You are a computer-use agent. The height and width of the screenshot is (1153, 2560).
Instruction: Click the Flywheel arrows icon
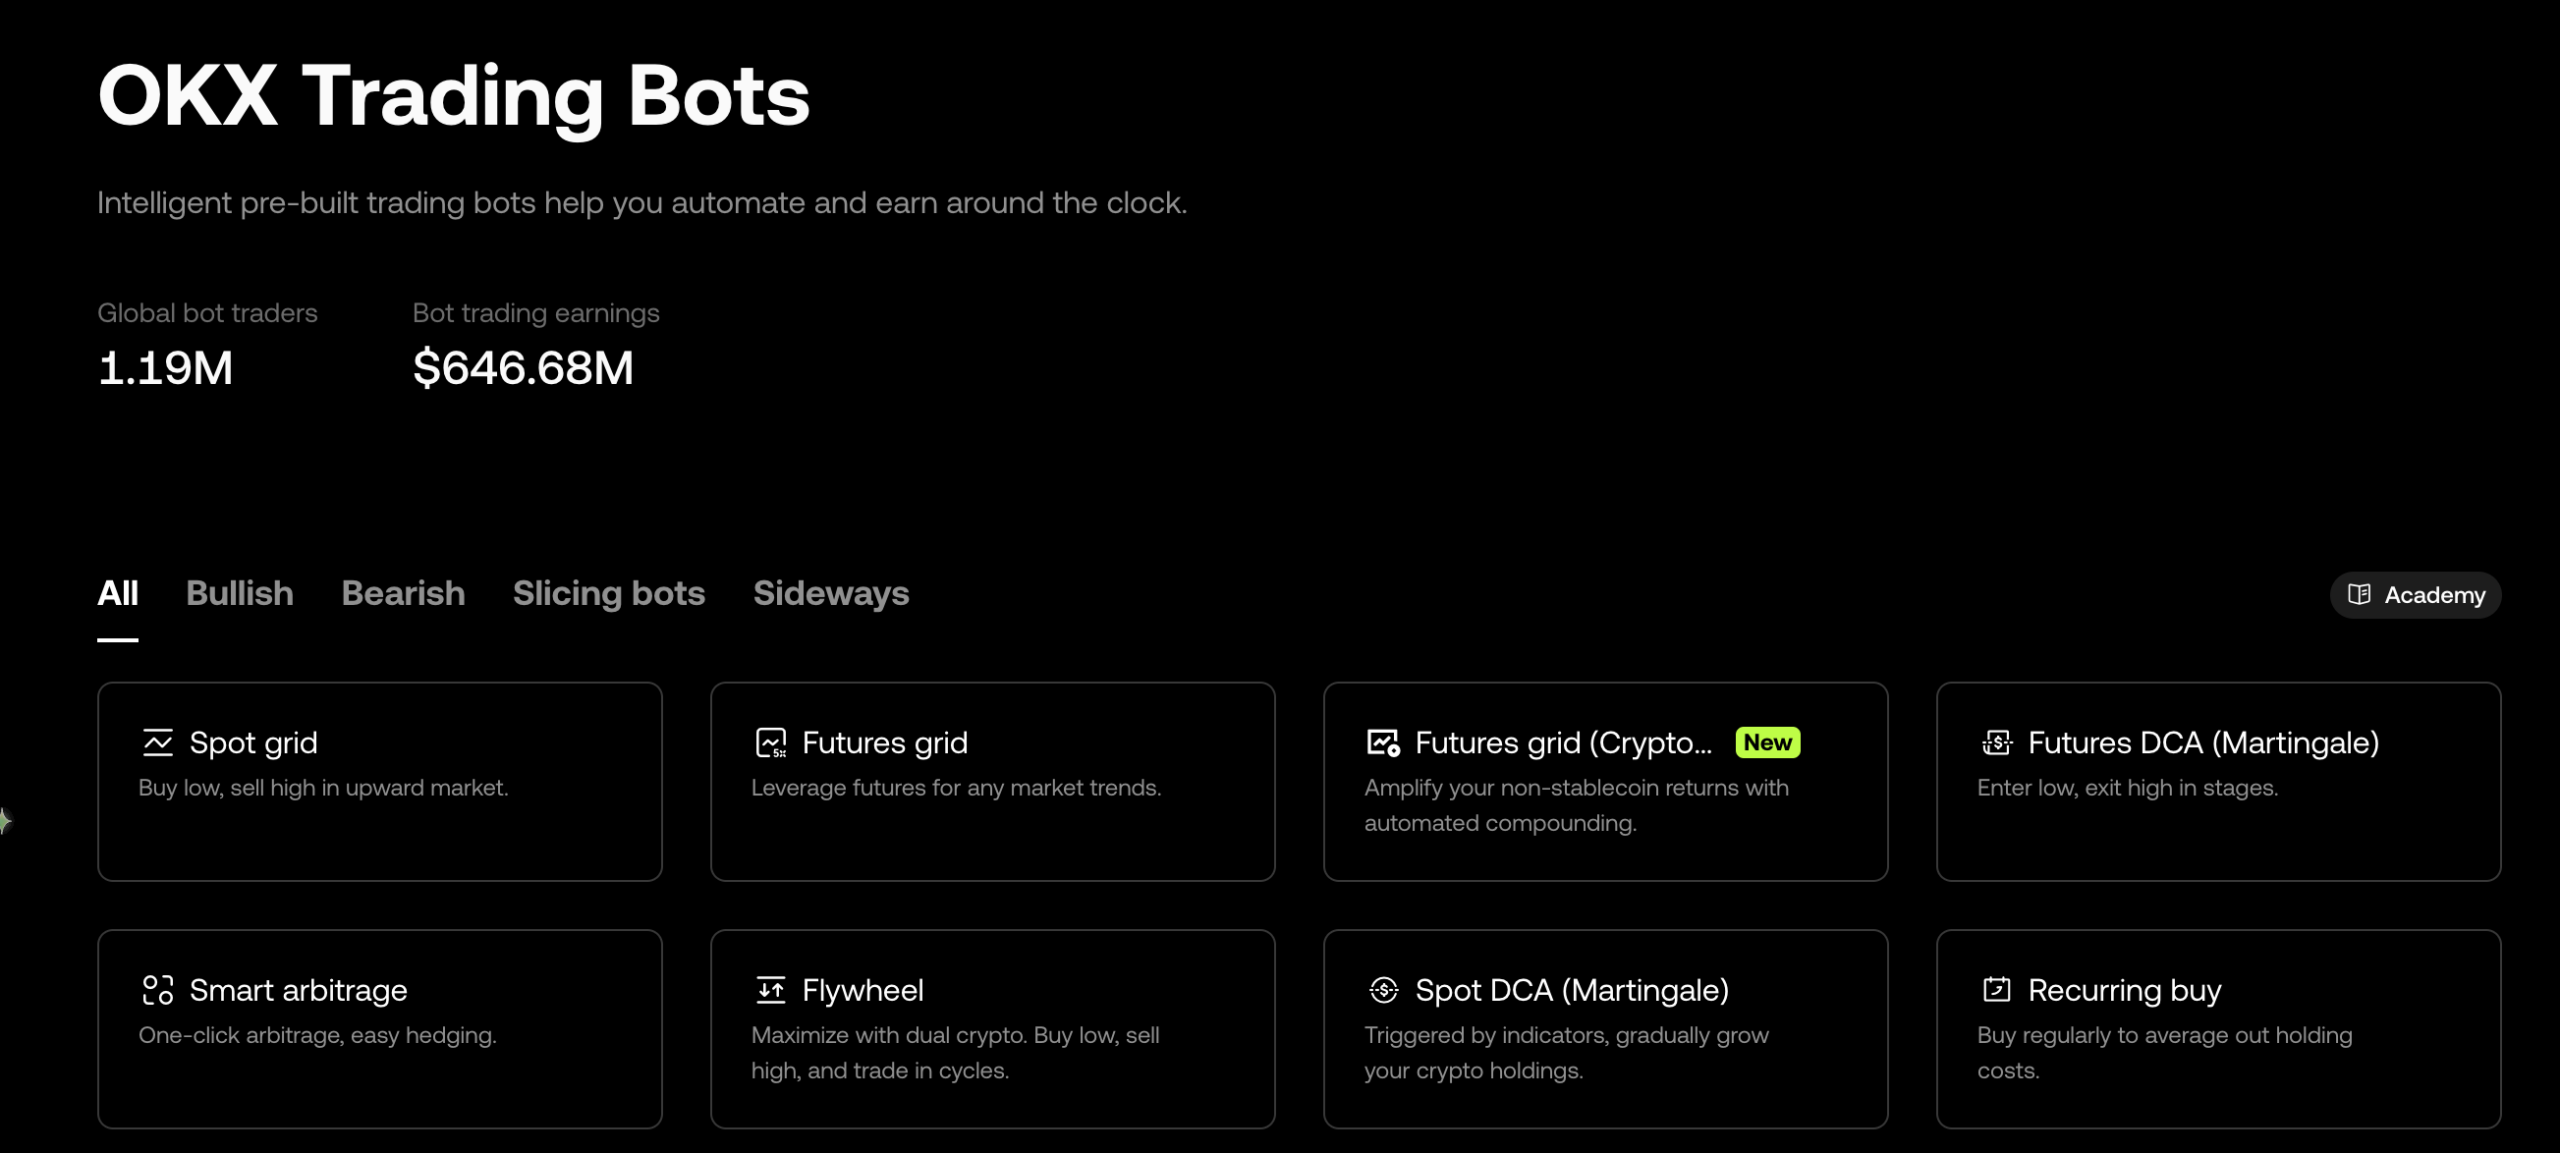point(770,990)
